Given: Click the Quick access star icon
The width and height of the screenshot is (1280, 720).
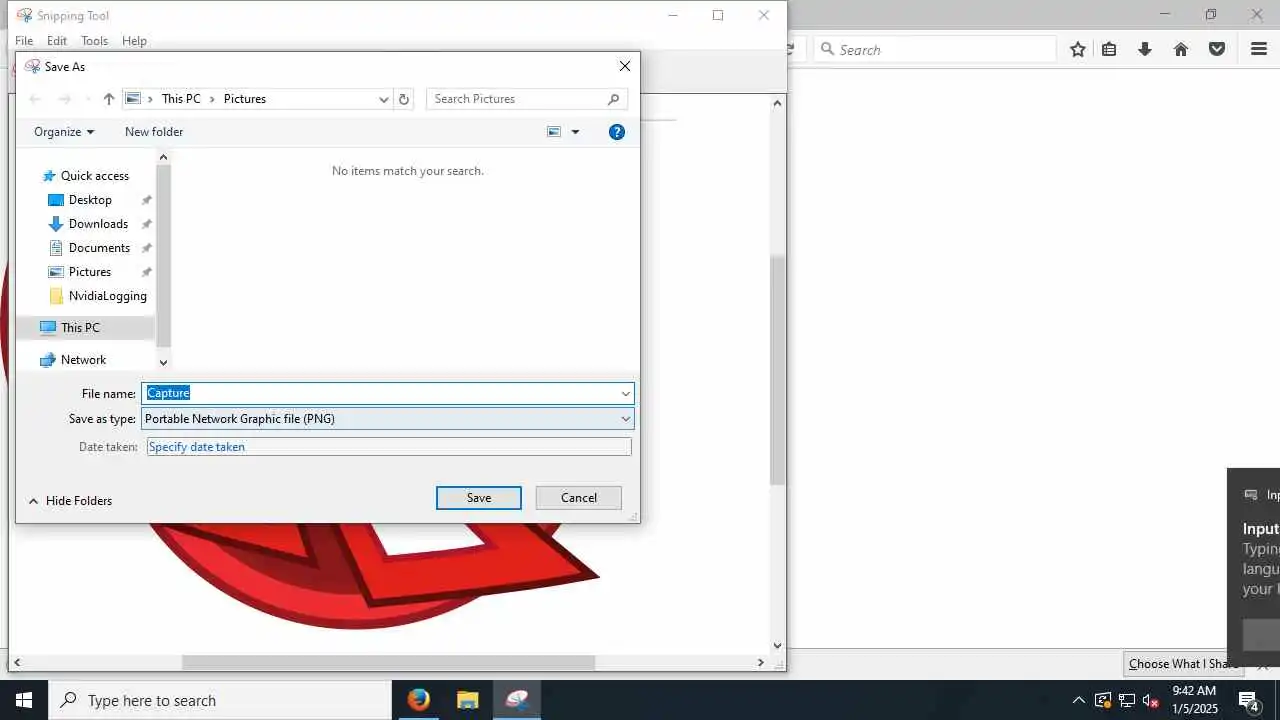Looking at the screenshot, I should 48,176.
